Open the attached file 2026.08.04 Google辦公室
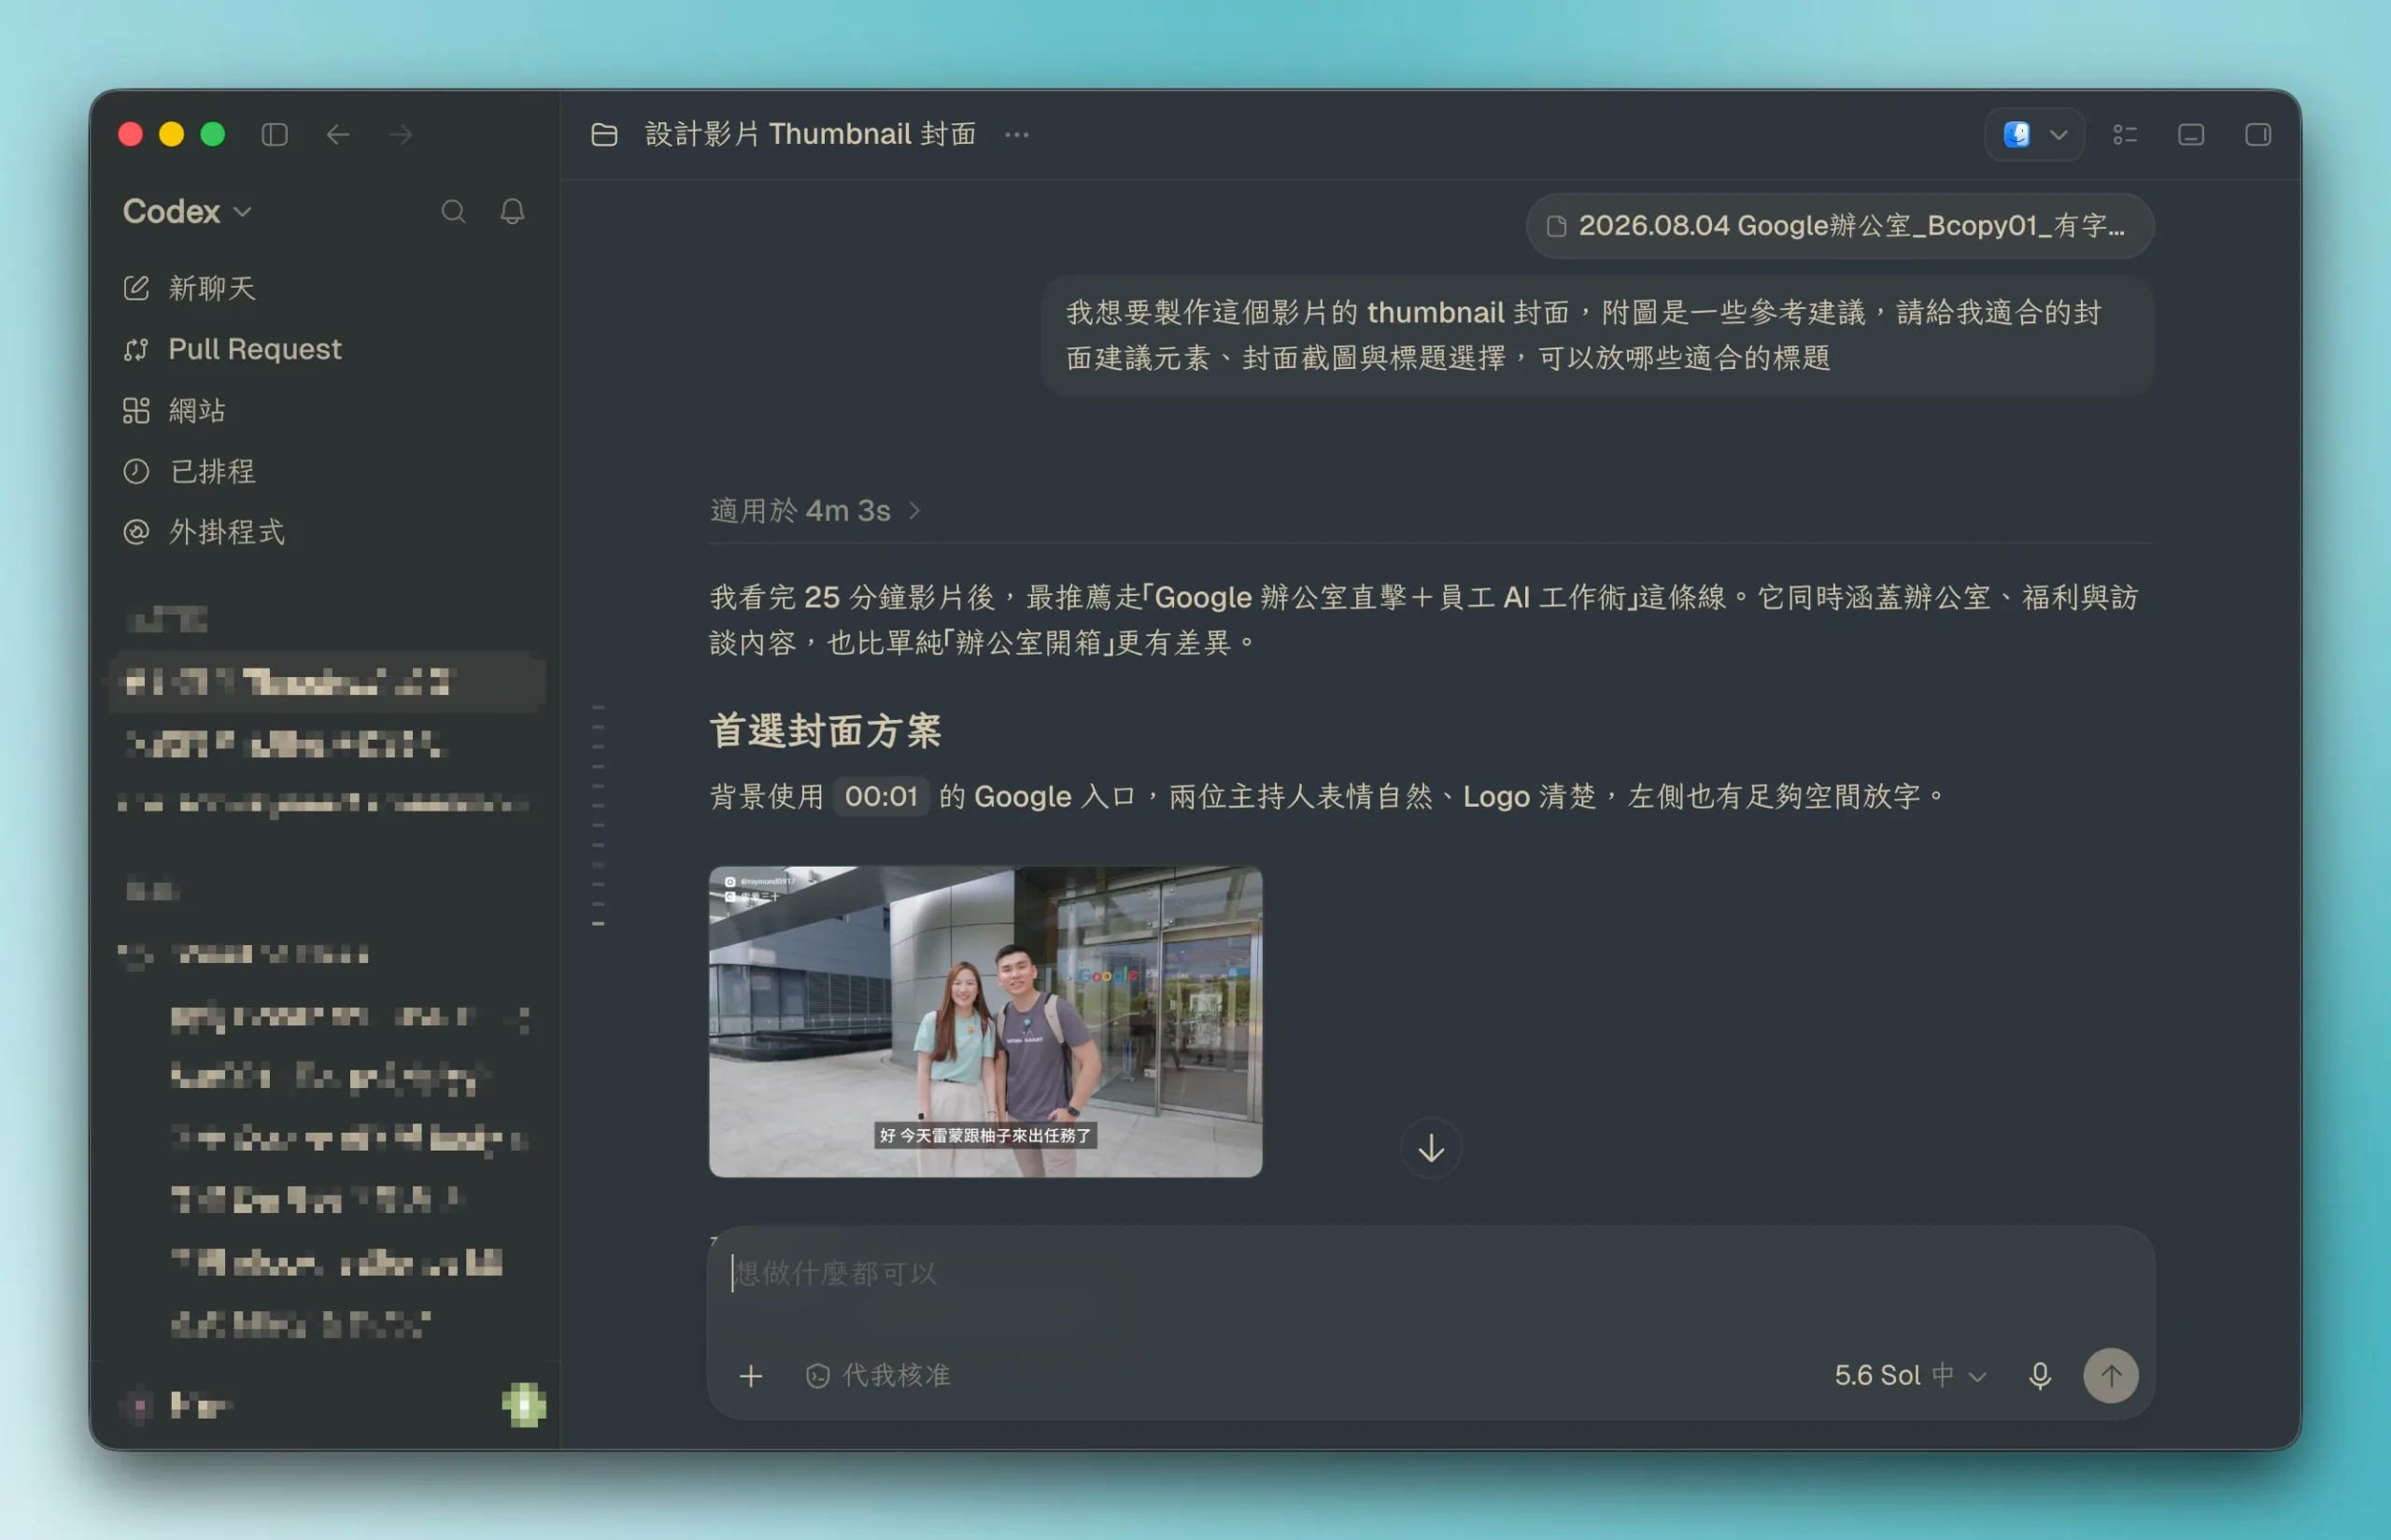 click(1840, 226)
